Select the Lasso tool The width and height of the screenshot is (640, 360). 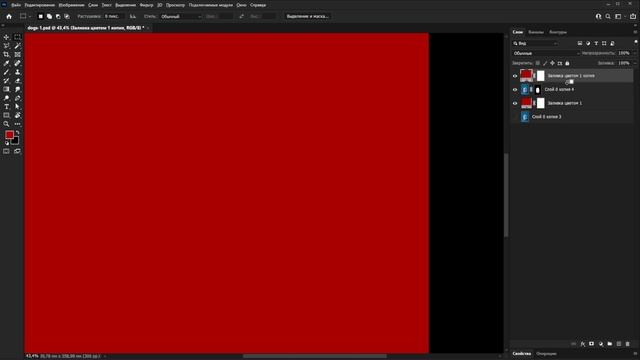click(6, 46)
